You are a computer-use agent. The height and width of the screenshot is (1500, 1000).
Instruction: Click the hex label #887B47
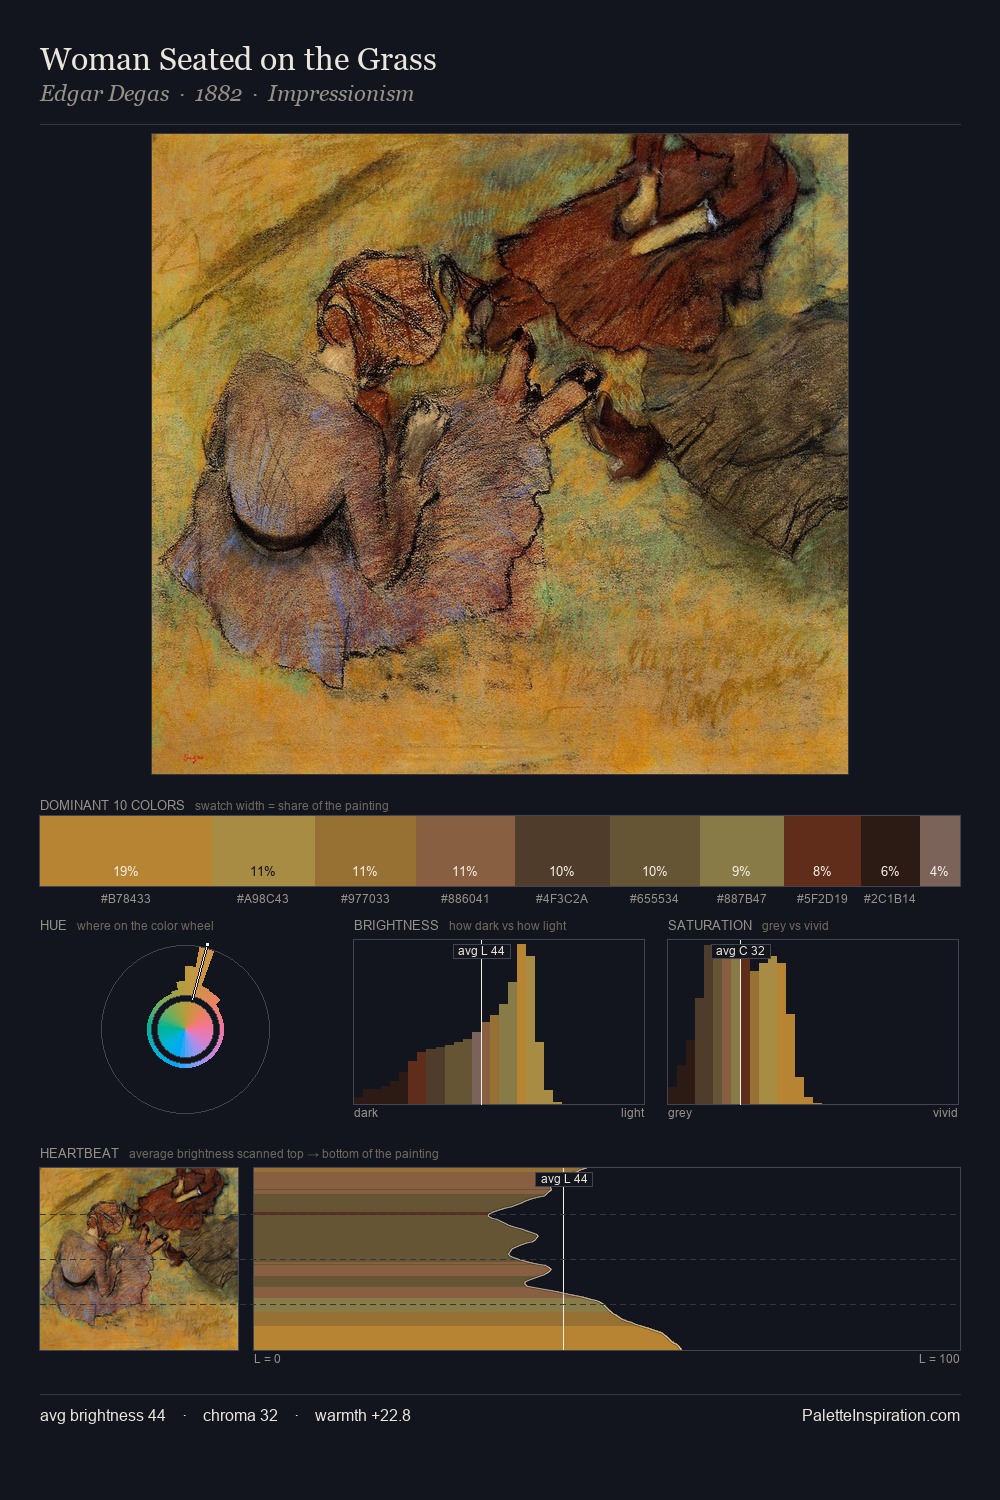(742, 899)
